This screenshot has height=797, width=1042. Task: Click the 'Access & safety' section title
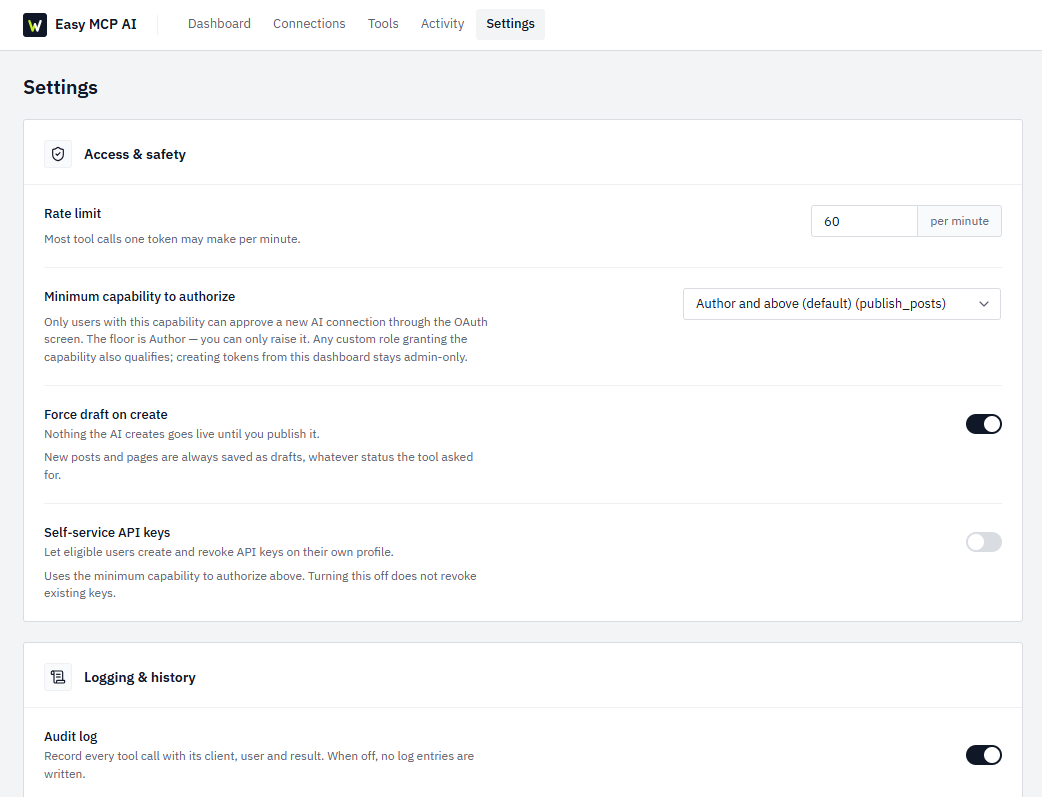(x=135, y=154)
